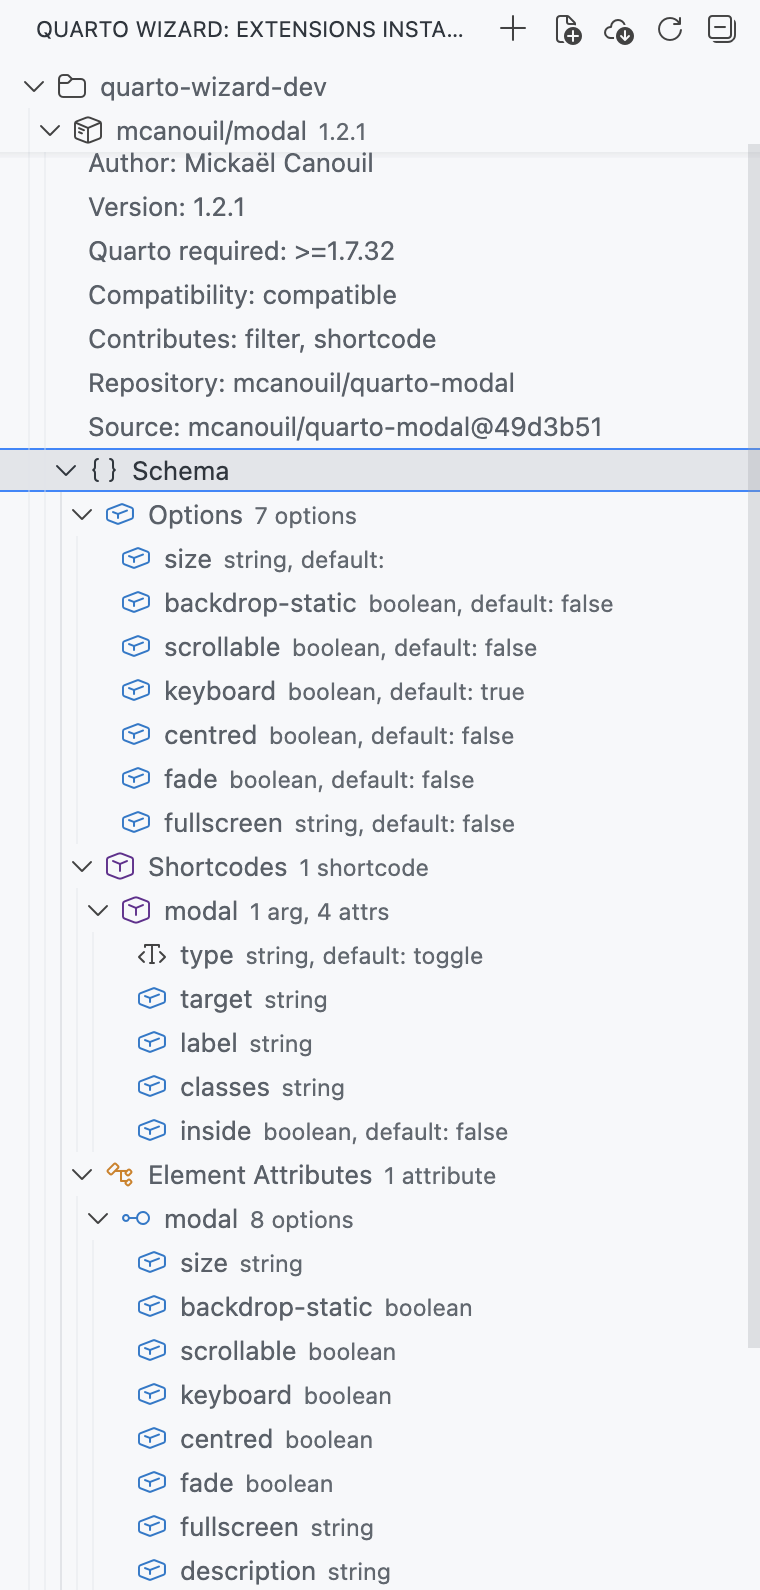Viewport: 760px width, 1590px height.
Task: Click the Options hexagon icon
Action: (120, 514)
